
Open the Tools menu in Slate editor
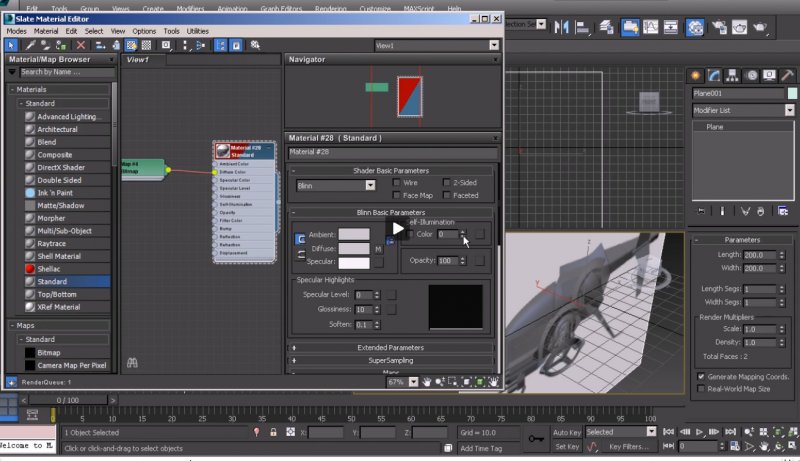click(171, 31)
